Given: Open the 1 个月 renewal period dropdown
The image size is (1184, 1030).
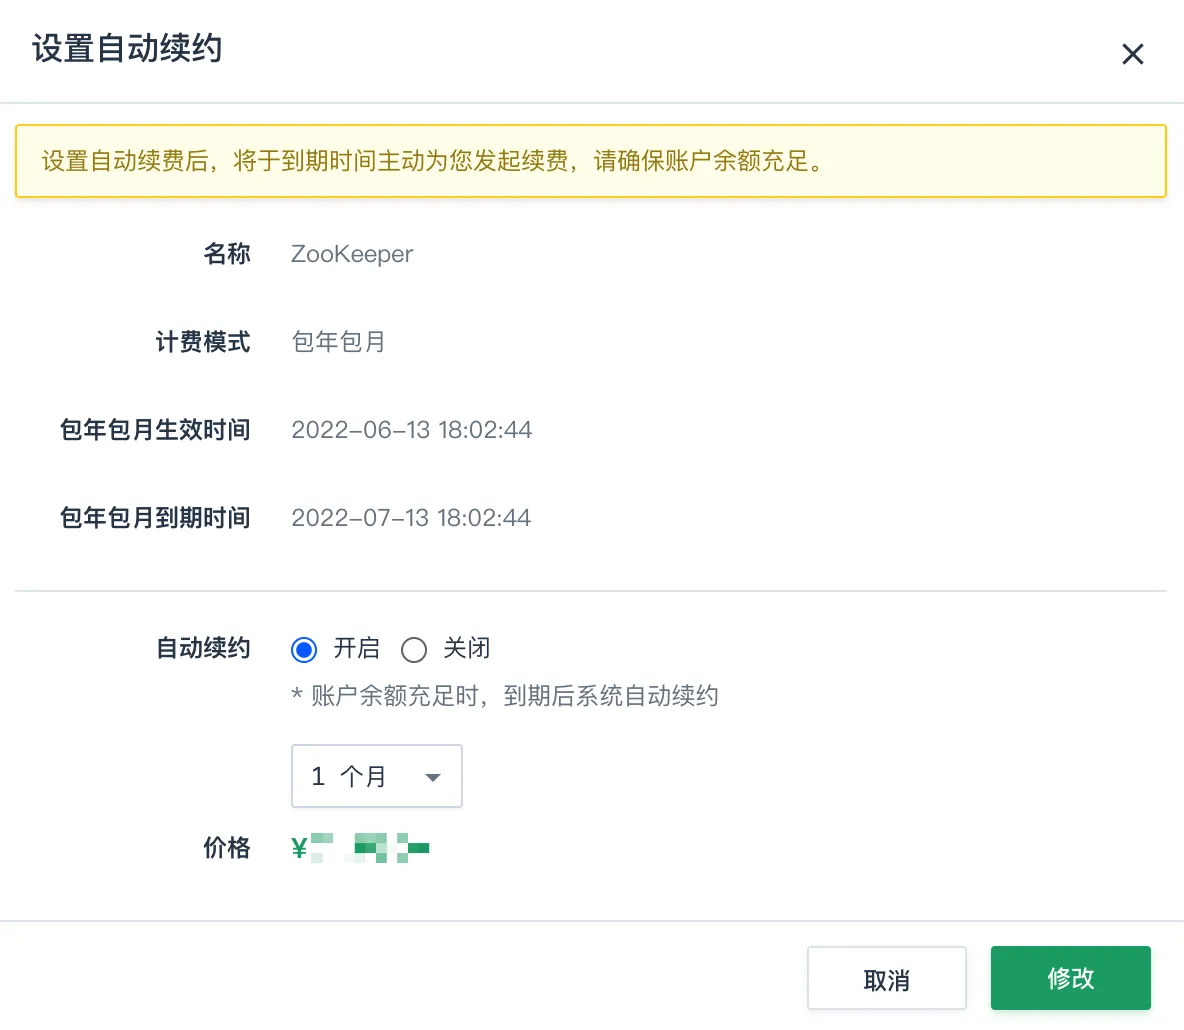Looking at the screenshot, I should click(377, 776).
